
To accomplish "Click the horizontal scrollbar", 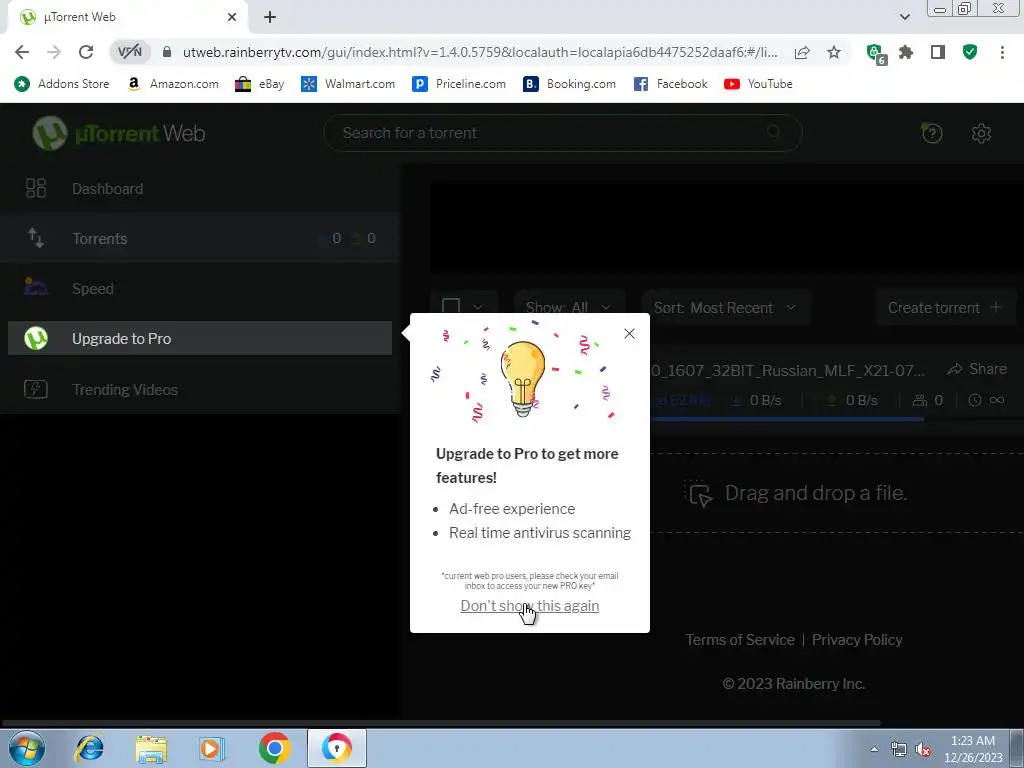I will (x=441, y=723).
